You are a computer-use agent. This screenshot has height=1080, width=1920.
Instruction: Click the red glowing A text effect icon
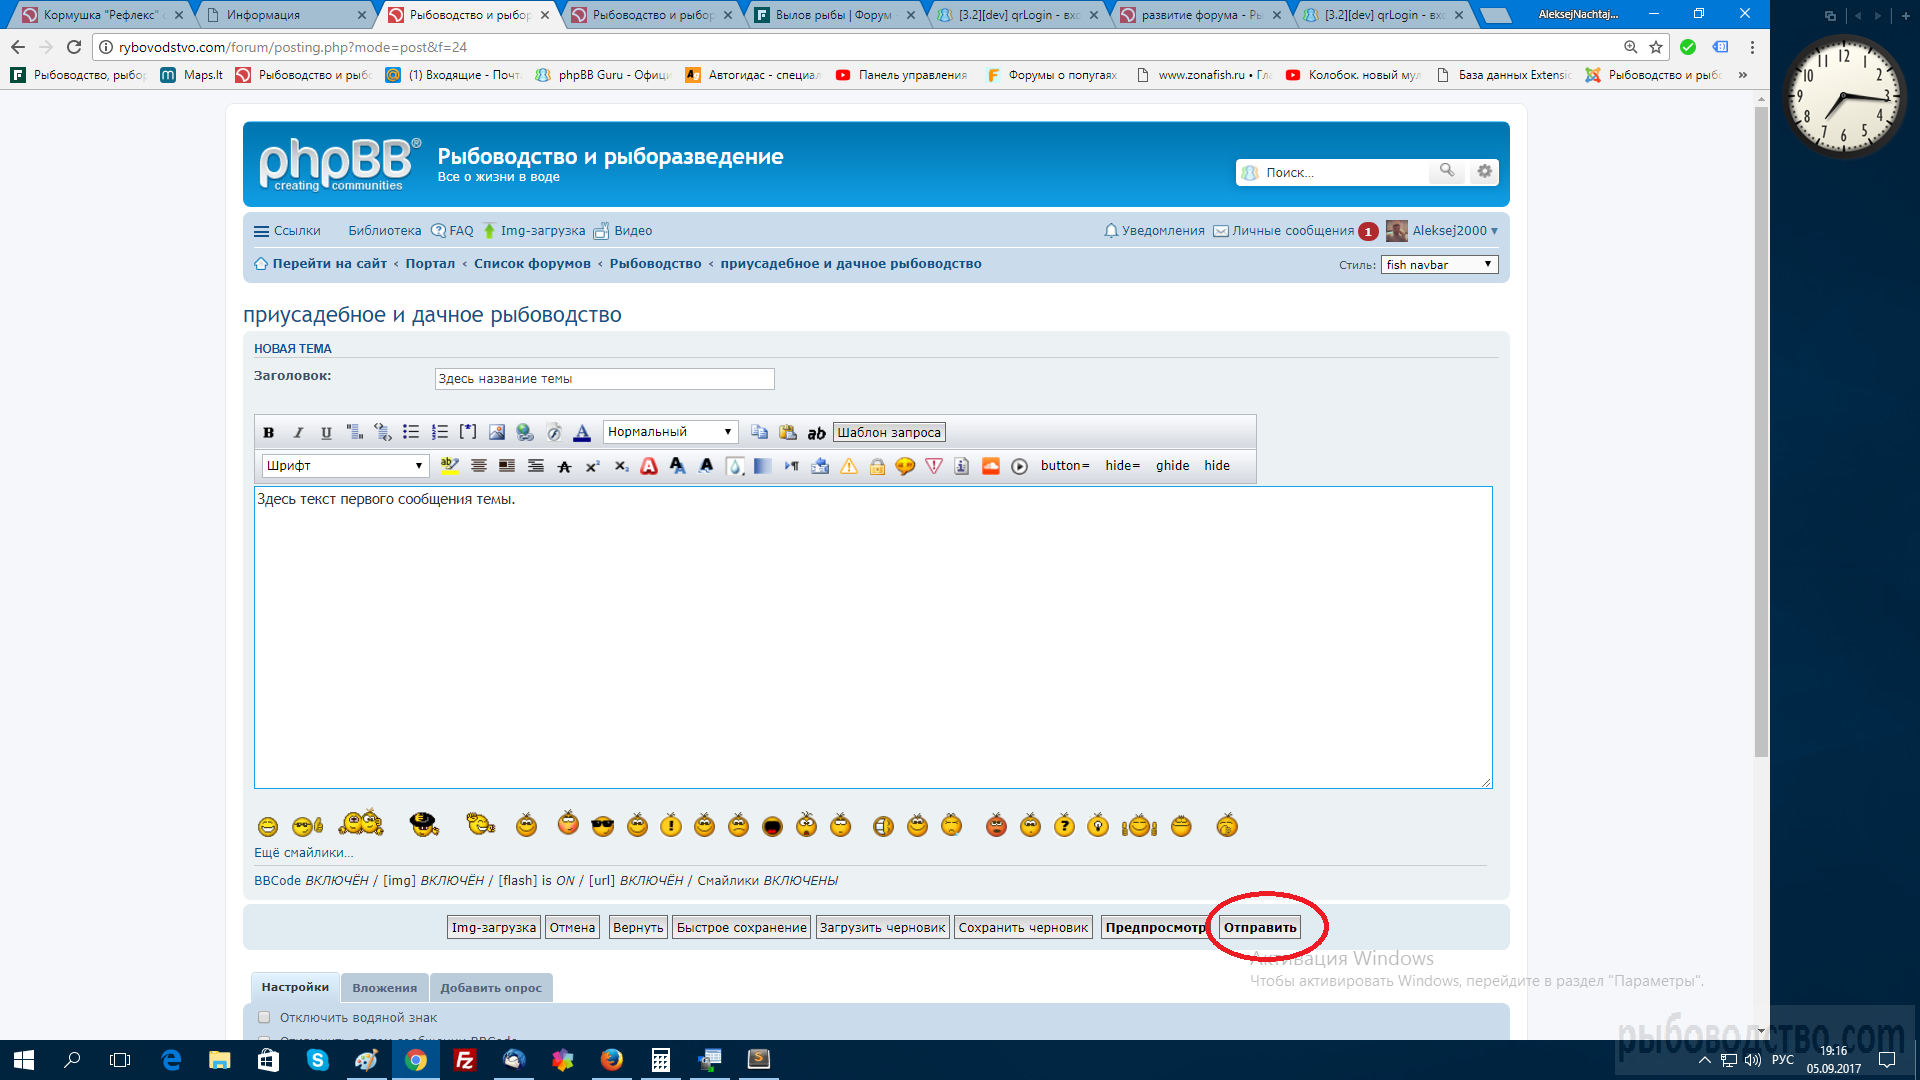pyautogui.click(x=649, y=465)
